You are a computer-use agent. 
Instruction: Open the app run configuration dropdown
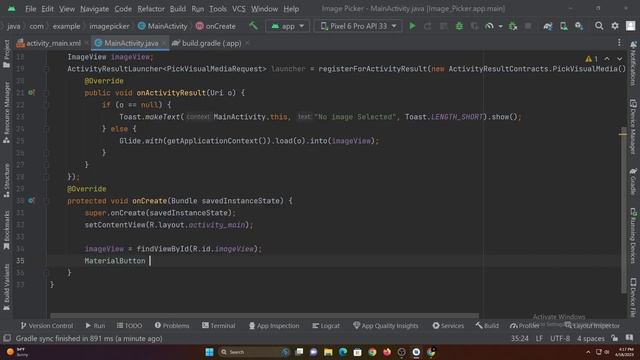click(287, 26)
